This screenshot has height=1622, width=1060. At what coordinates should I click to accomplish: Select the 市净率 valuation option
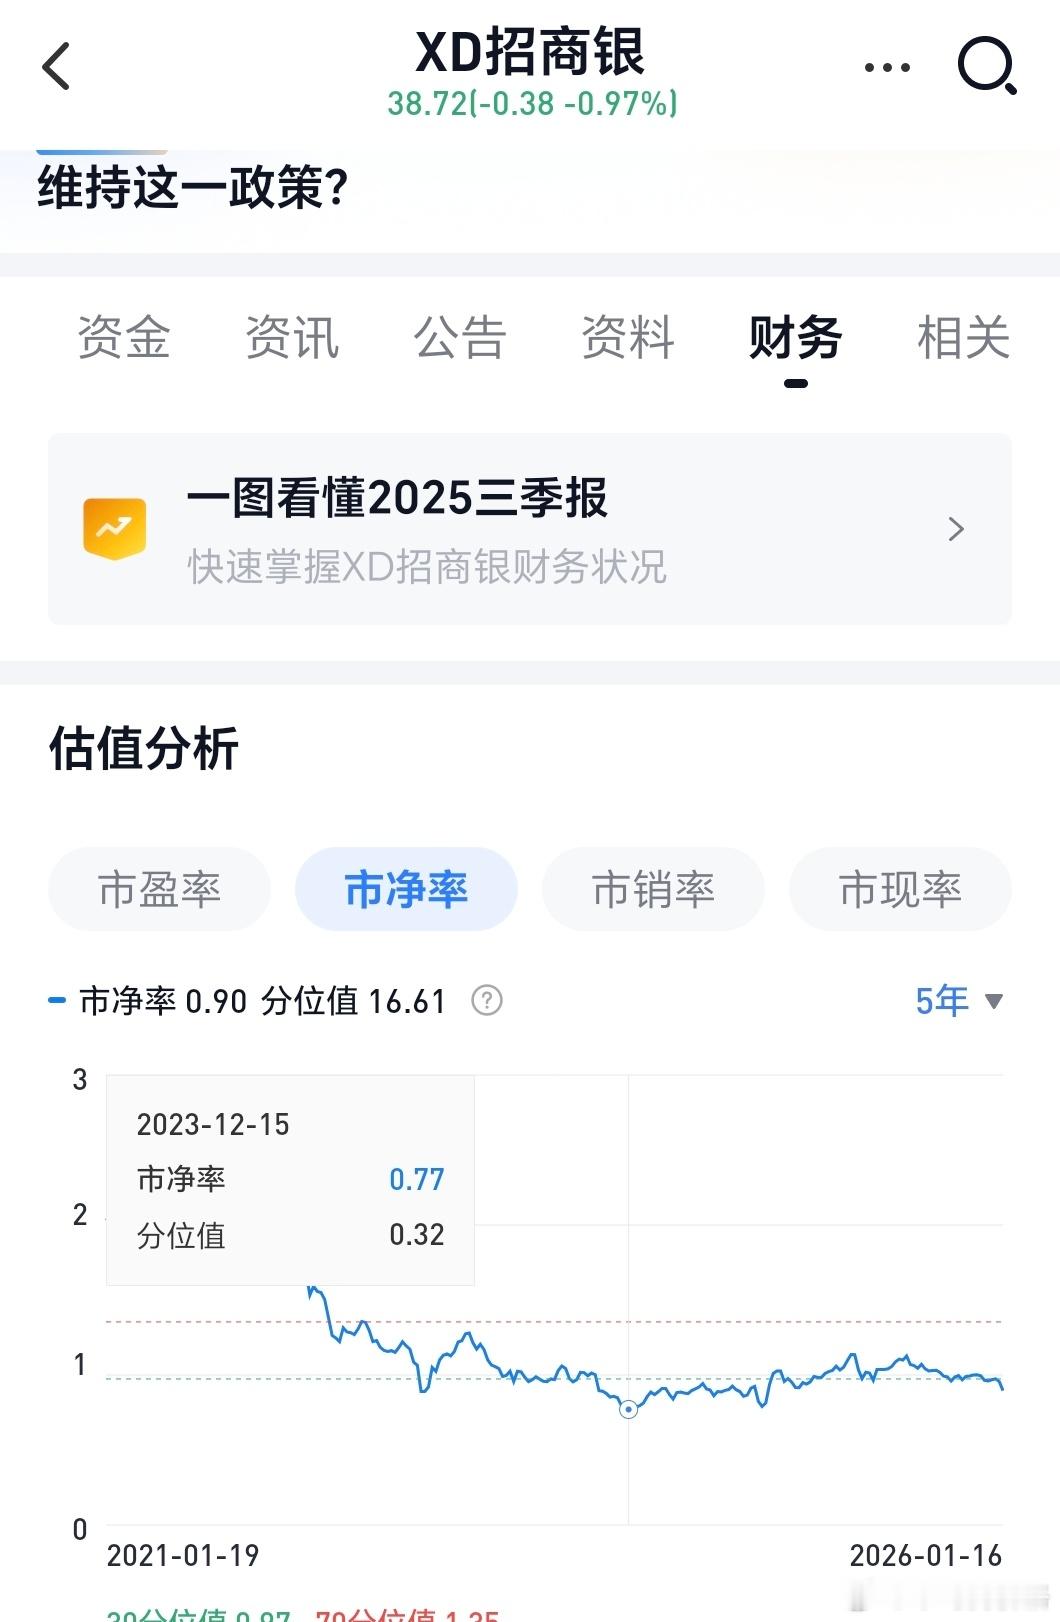click(406, 889)
